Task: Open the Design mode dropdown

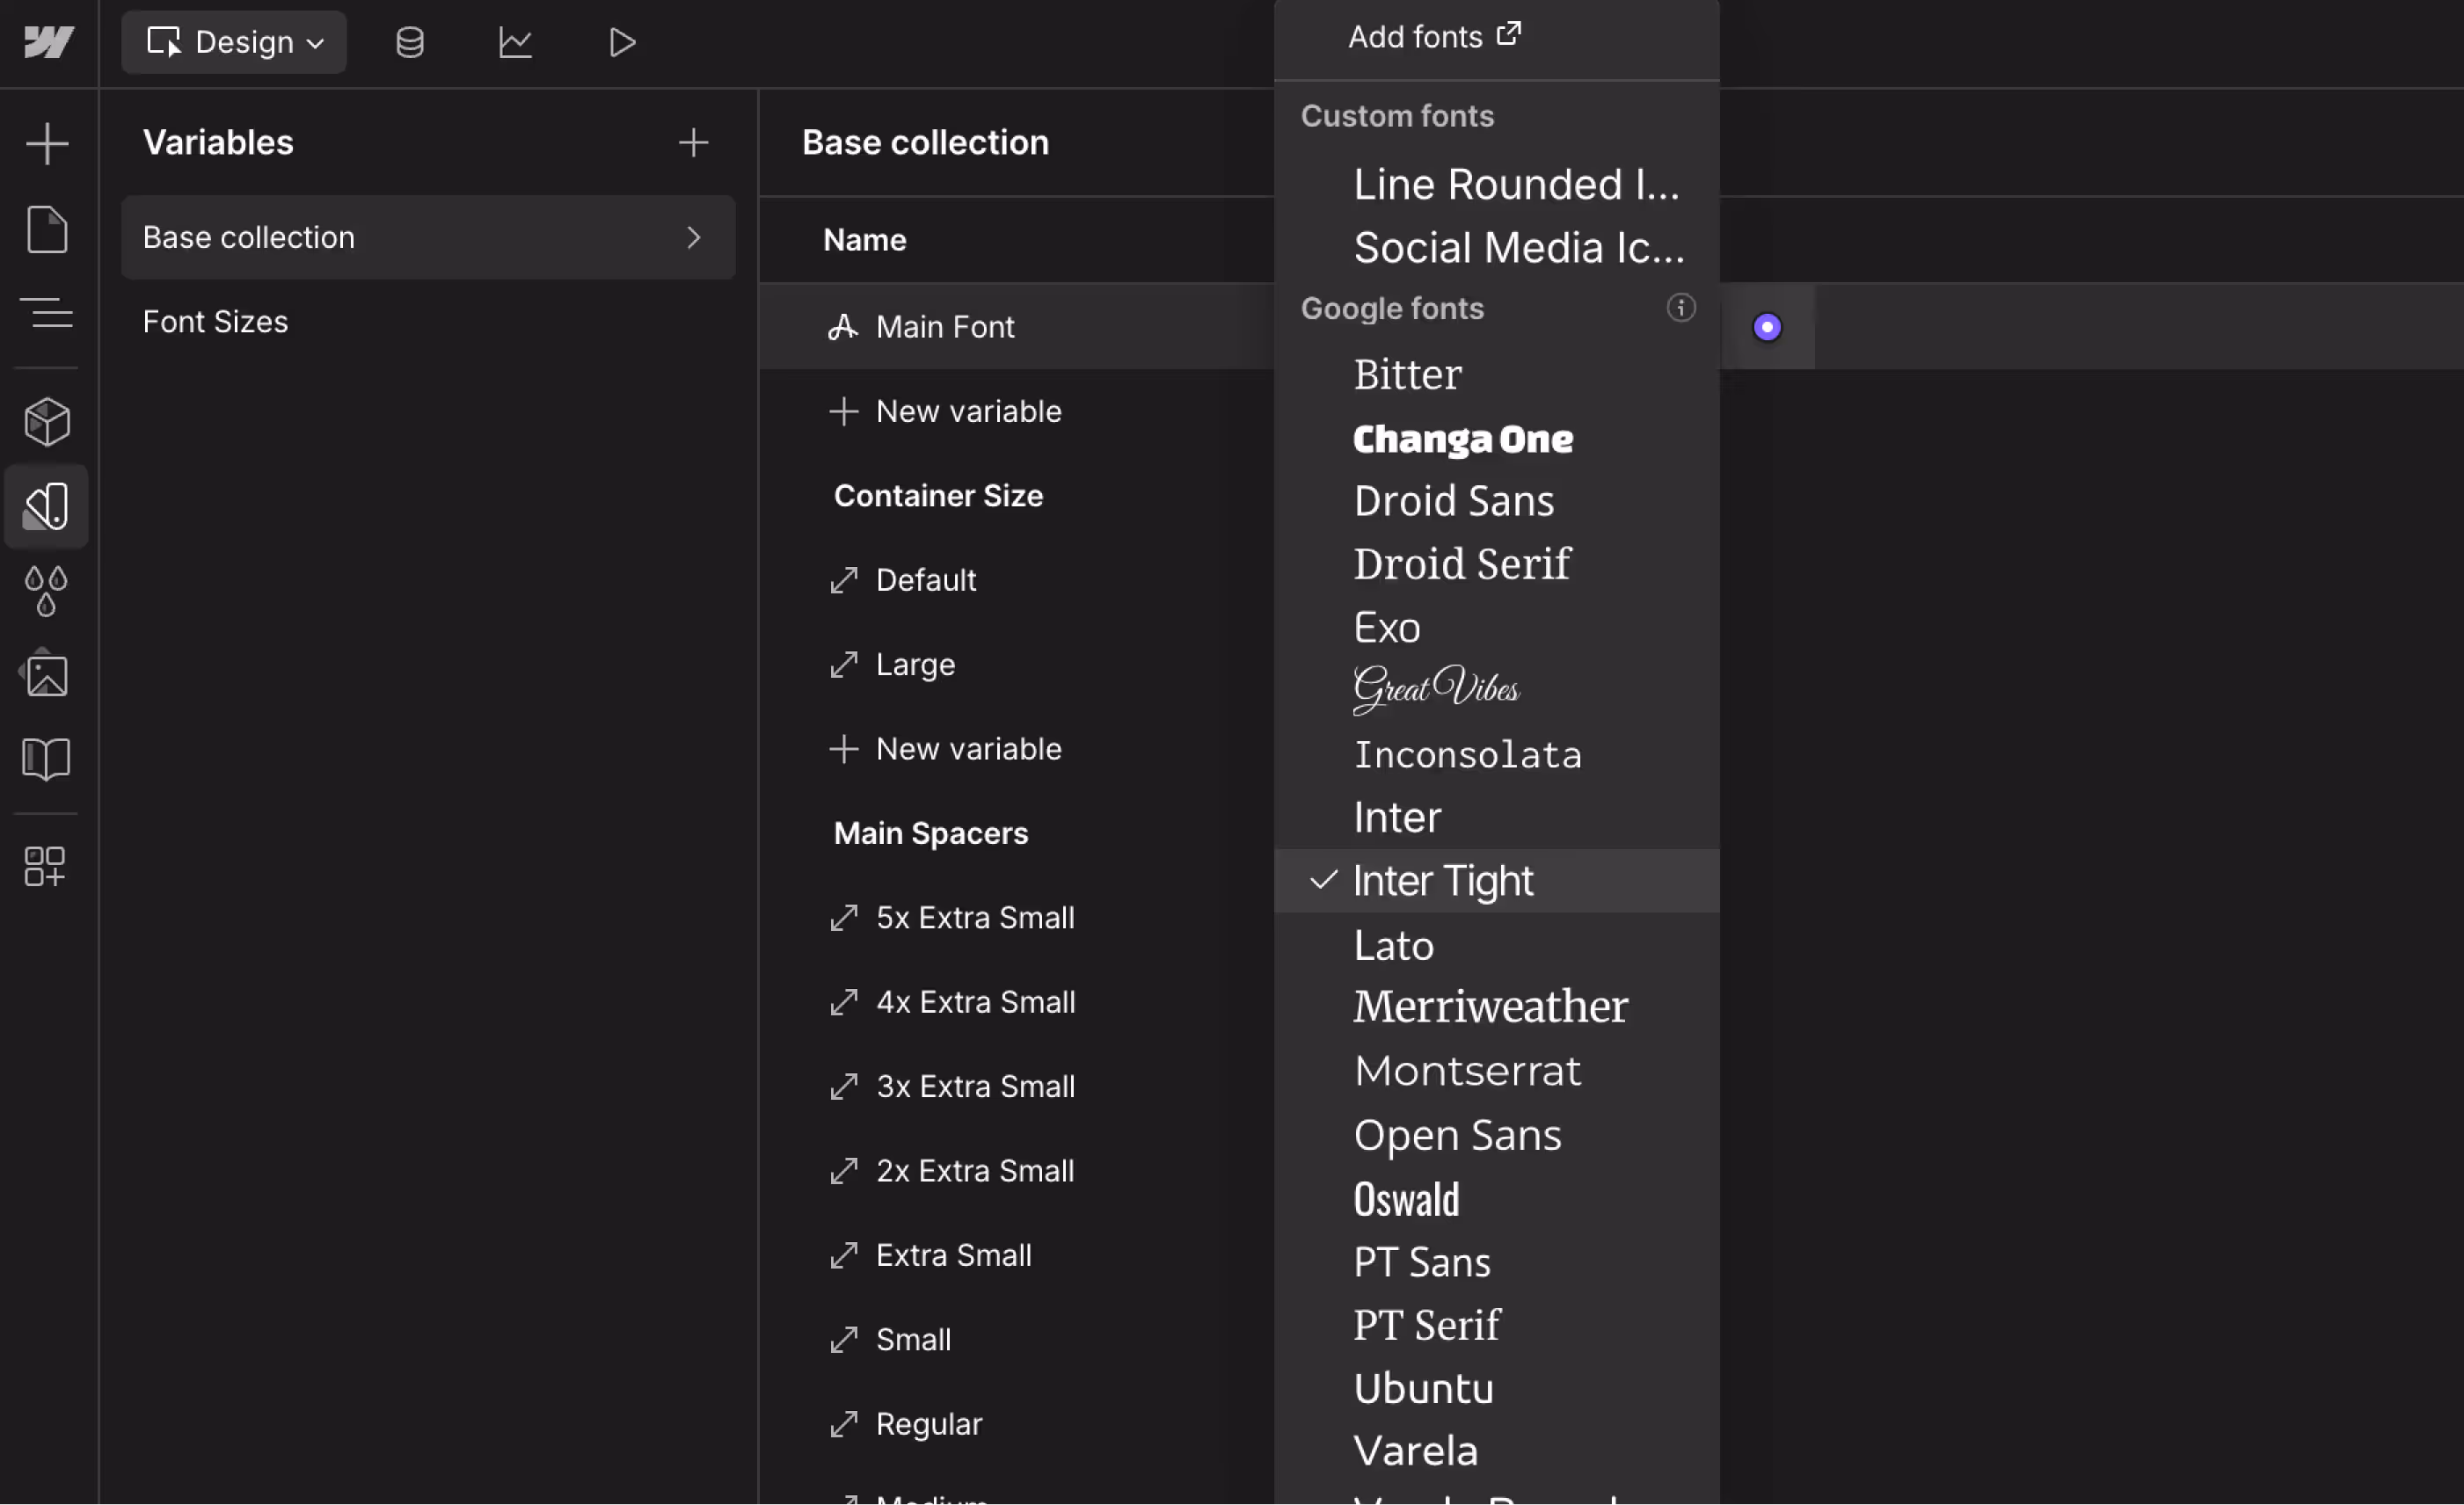Action: 234,42
